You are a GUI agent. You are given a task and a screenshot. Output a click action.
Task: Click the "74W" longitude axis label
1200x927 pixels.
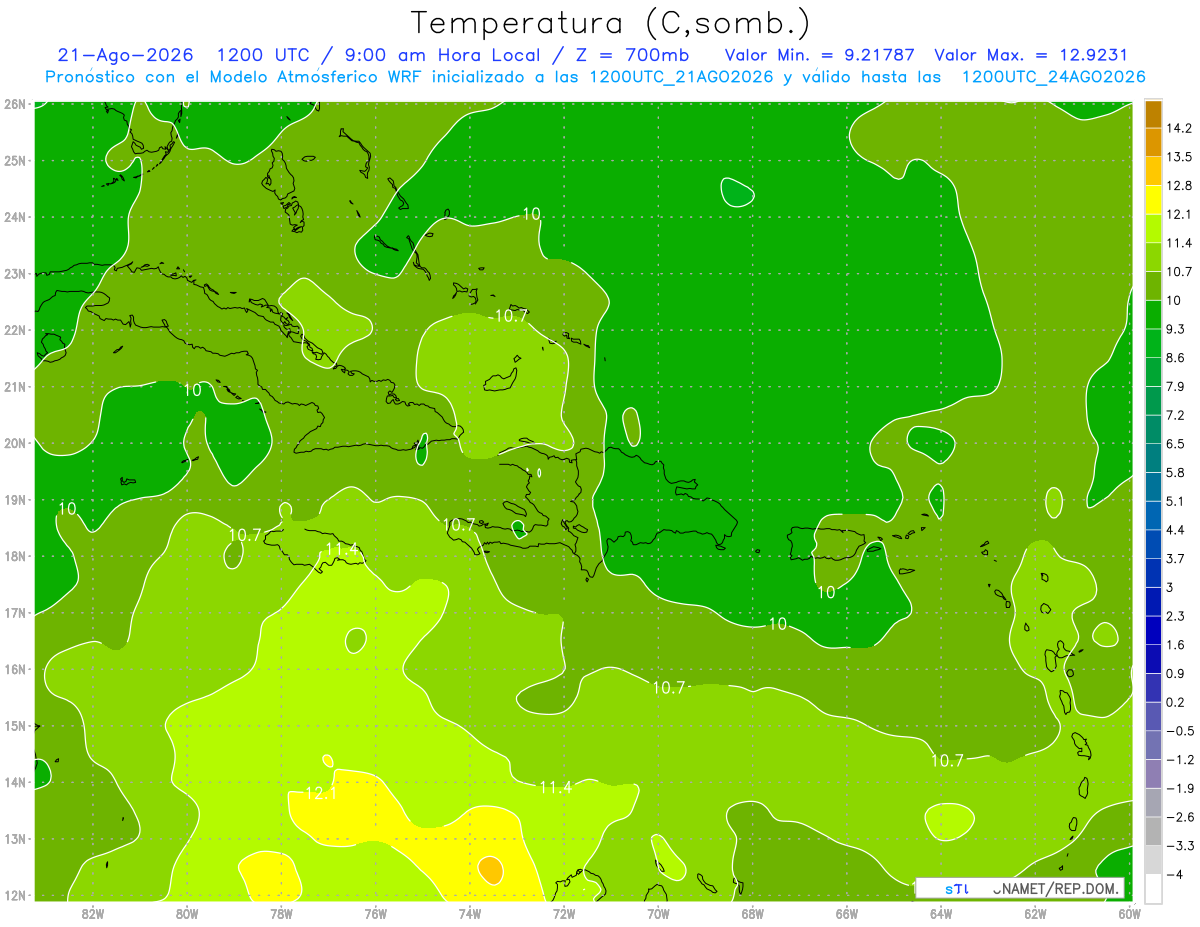470,913
